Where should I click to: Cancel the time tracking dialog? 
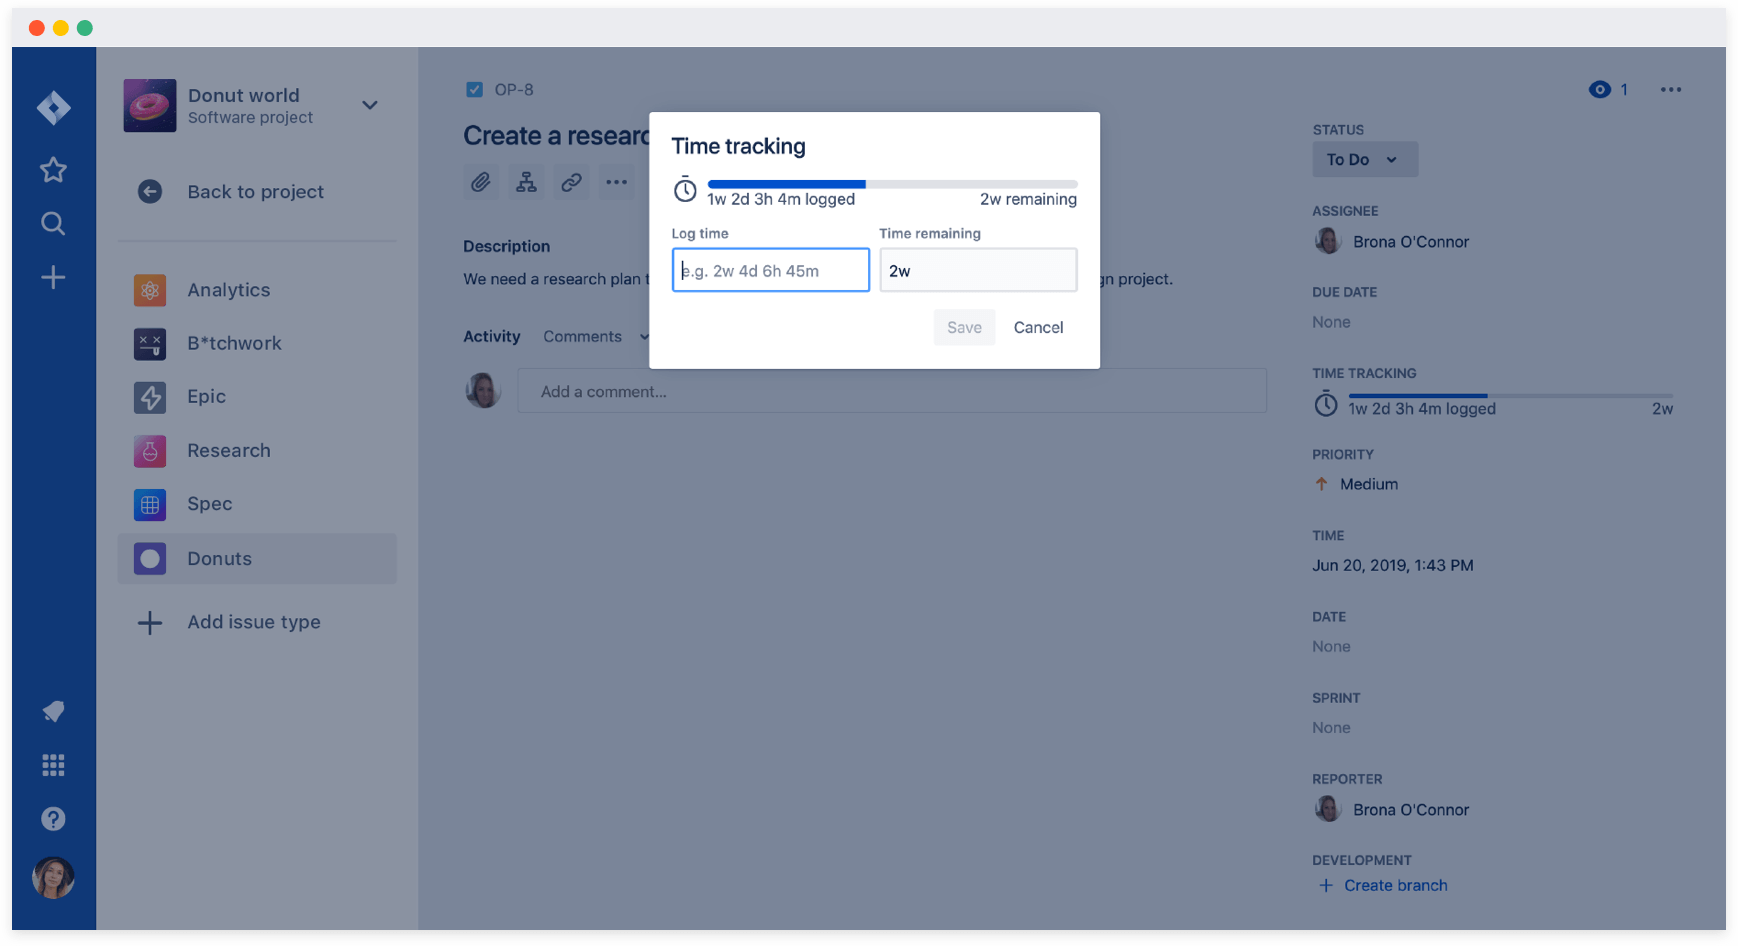pyautogui.click(x=1038, y=327)
